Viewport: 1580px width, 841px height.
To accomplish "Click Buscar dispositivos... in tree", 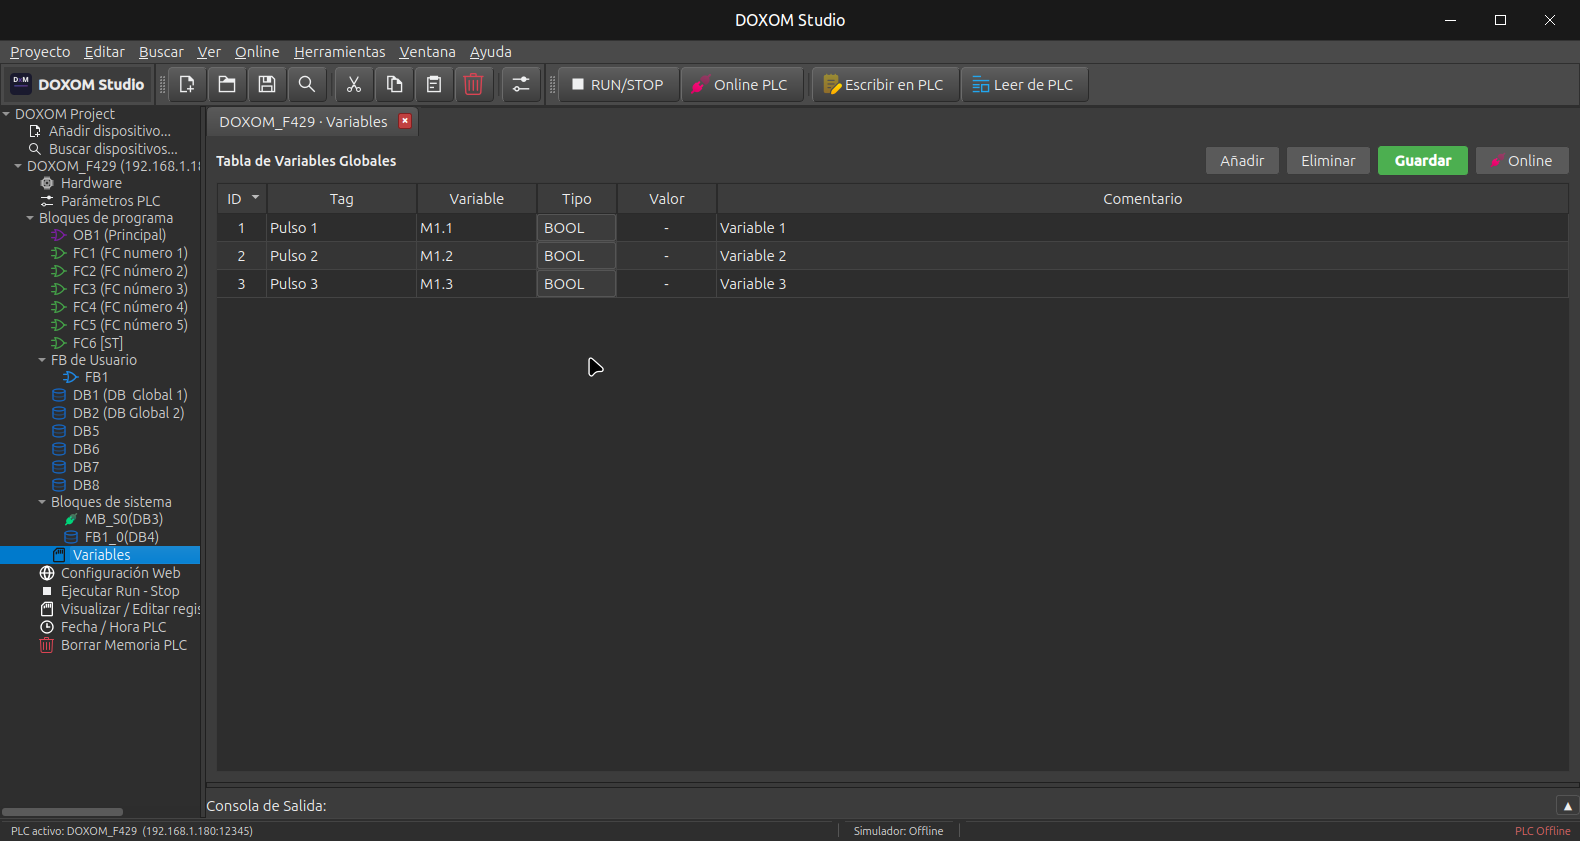I will [113, 149].
